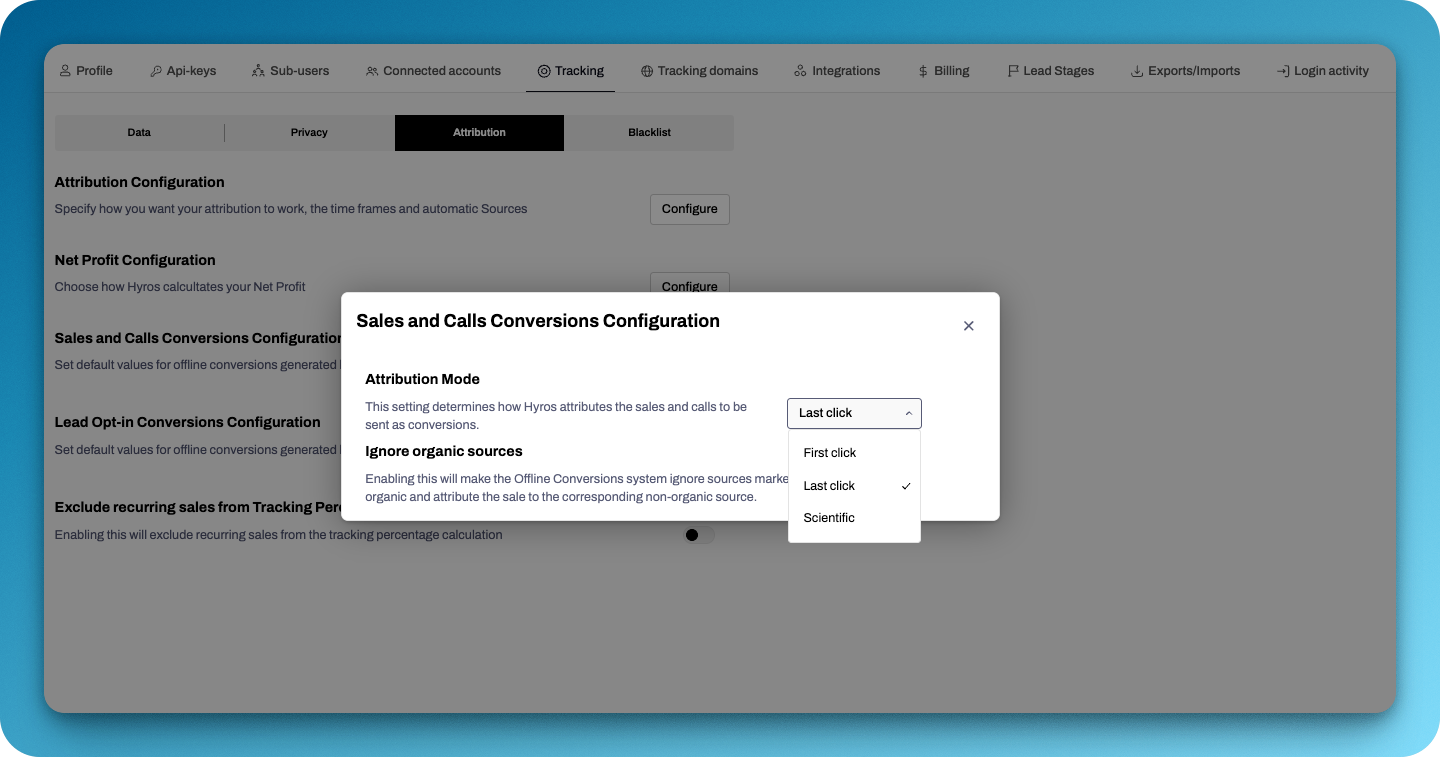Open Login activity tab

point(1322,71)
